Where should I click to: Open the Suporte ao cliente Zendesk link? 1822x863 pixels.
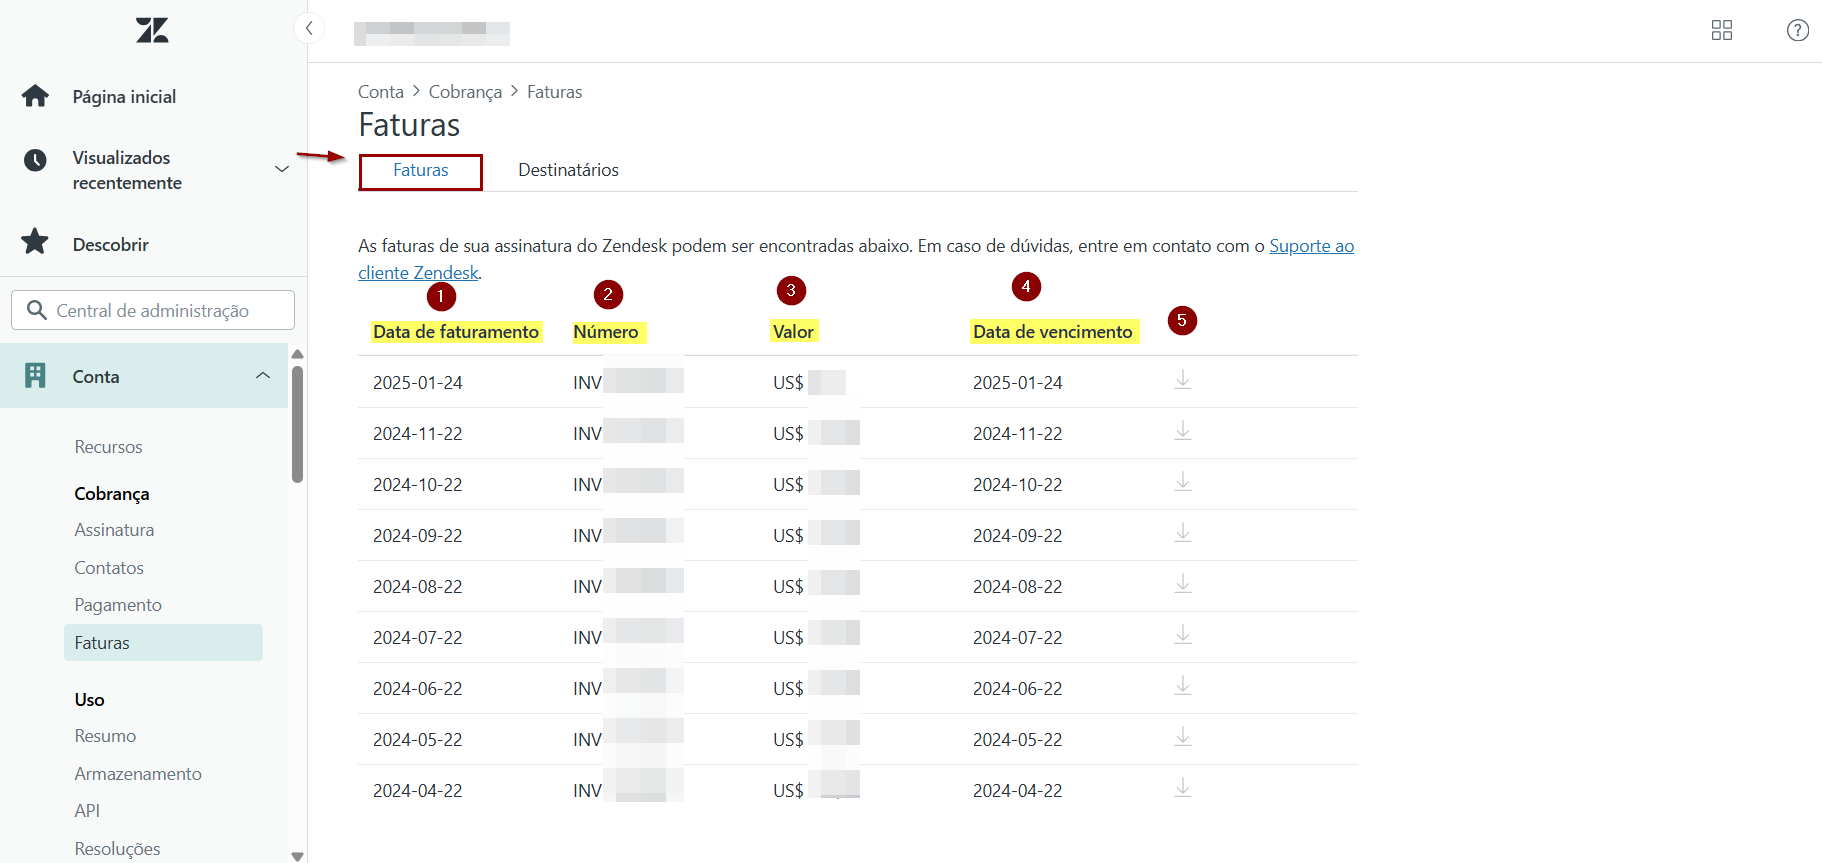1311,246
